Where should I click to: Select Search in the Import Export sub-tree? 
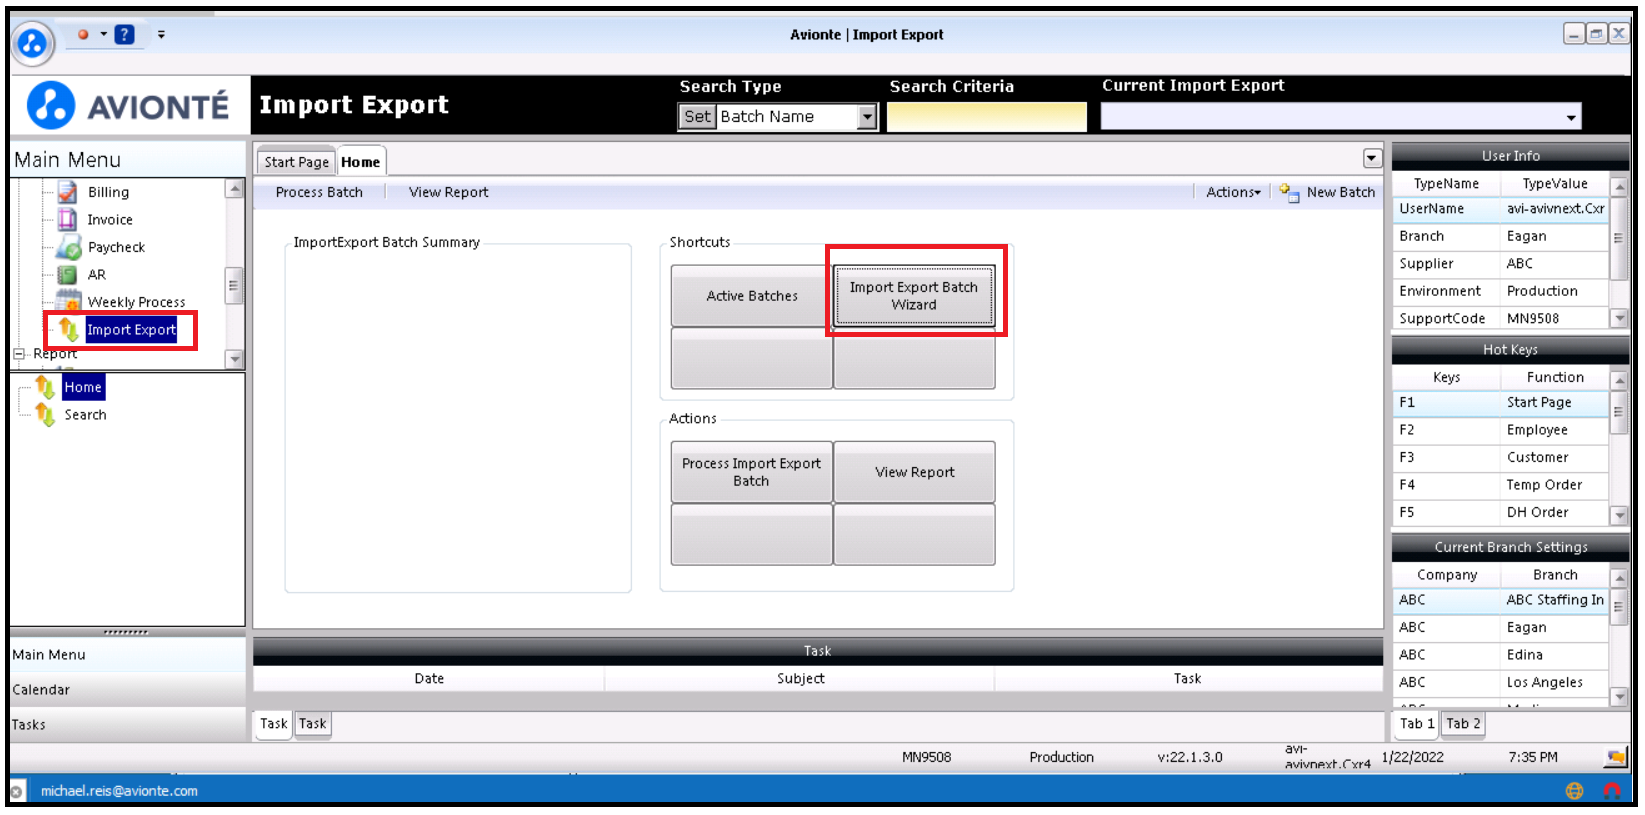(x=85, y=415)
